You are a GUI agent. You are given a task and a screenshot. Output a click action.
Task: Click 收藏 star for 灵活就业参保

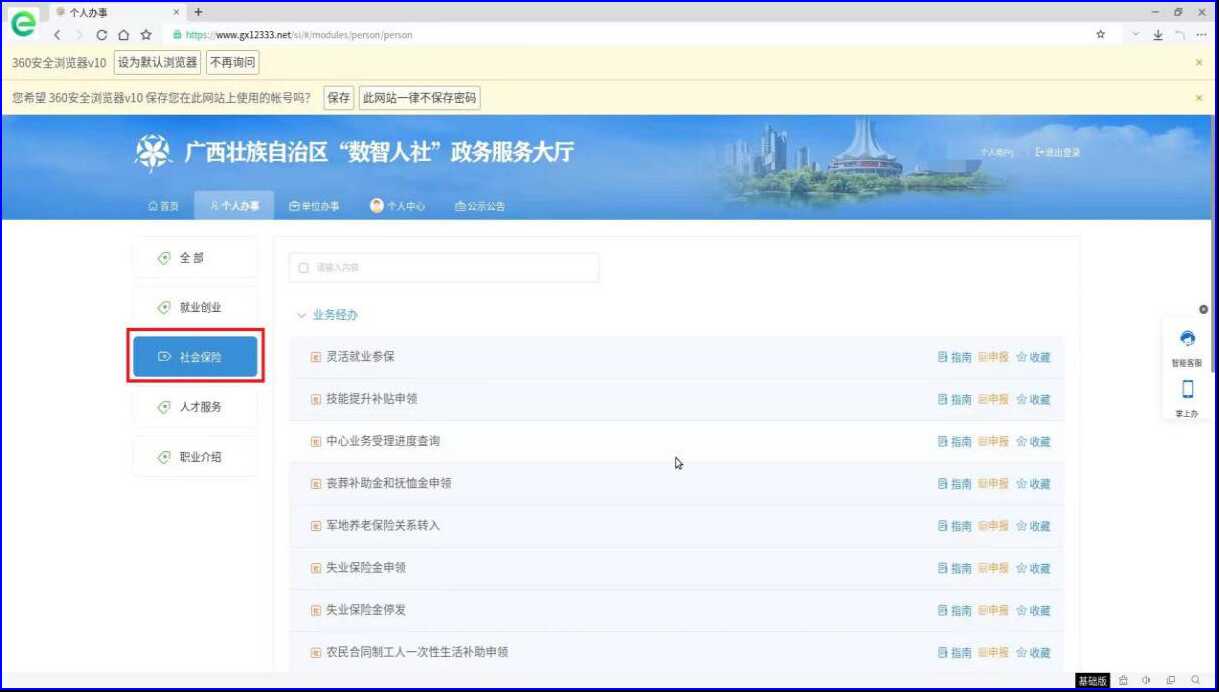pyautogui.click(x=1033, y=357)
